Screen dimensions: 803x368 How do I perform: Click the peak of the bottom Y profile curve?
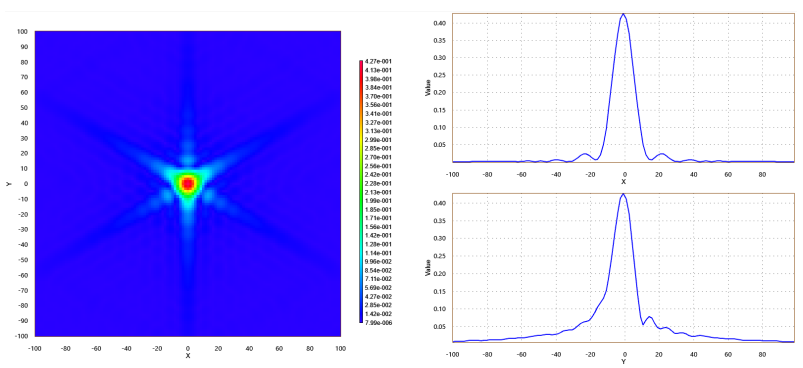point(623,194)
